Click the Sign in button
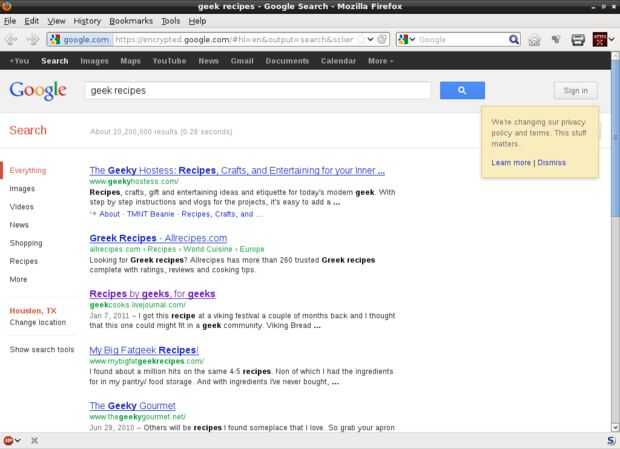Viewport: 620px width, 449px height. (576, 91)
